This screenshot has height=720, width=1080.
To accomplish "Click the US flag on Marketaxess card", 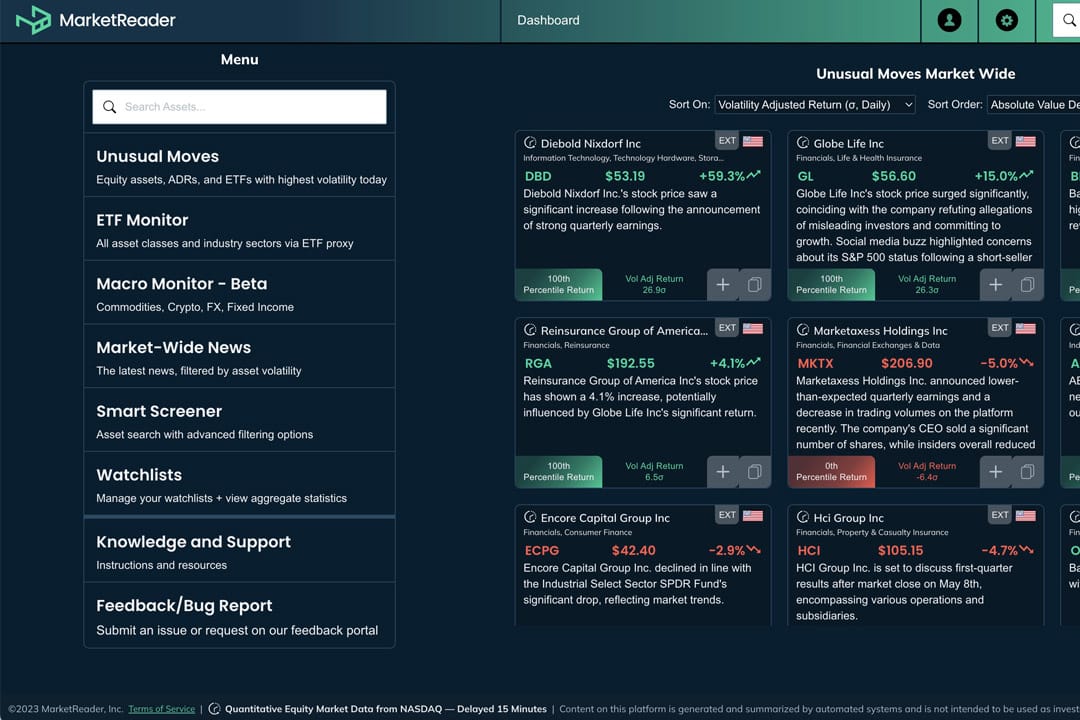I will point(1026,329).
